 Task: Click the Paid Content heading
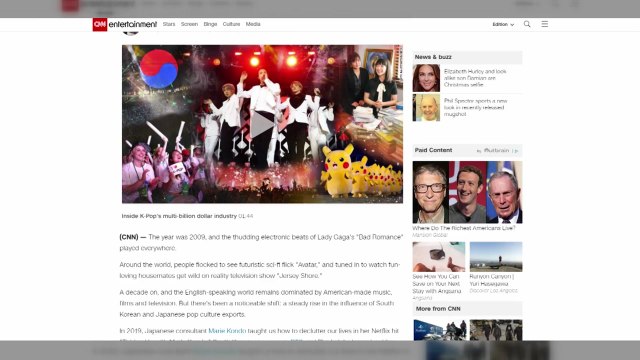(433, 150)
